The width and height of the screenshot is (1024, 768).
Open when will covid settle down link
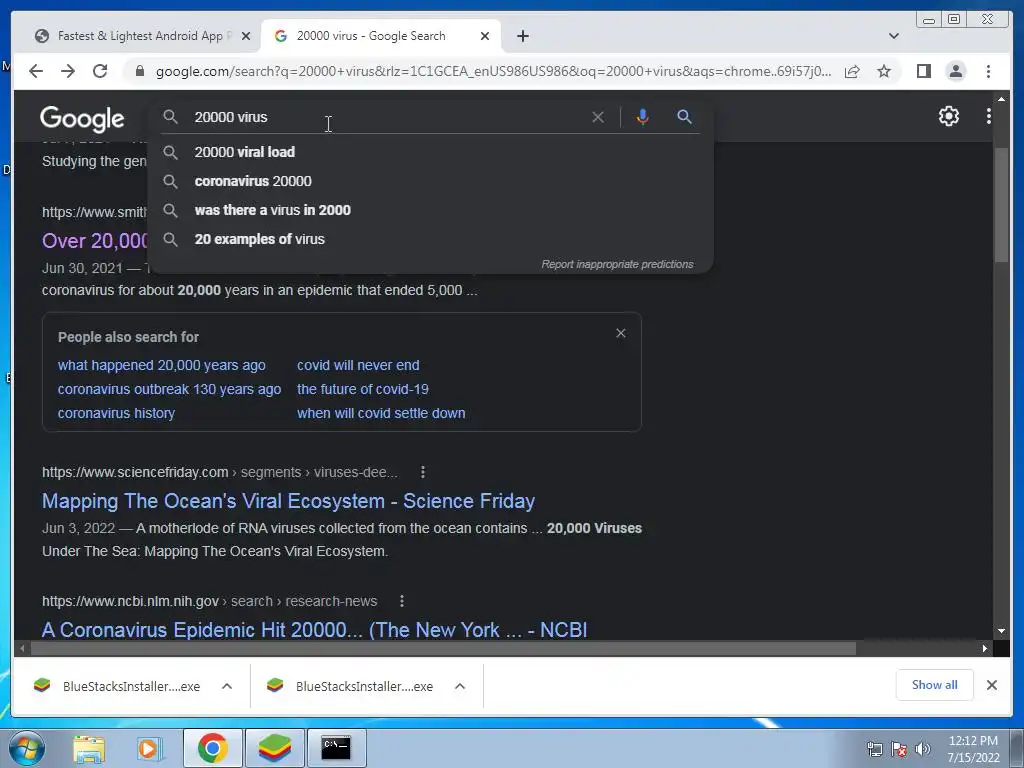381,413
